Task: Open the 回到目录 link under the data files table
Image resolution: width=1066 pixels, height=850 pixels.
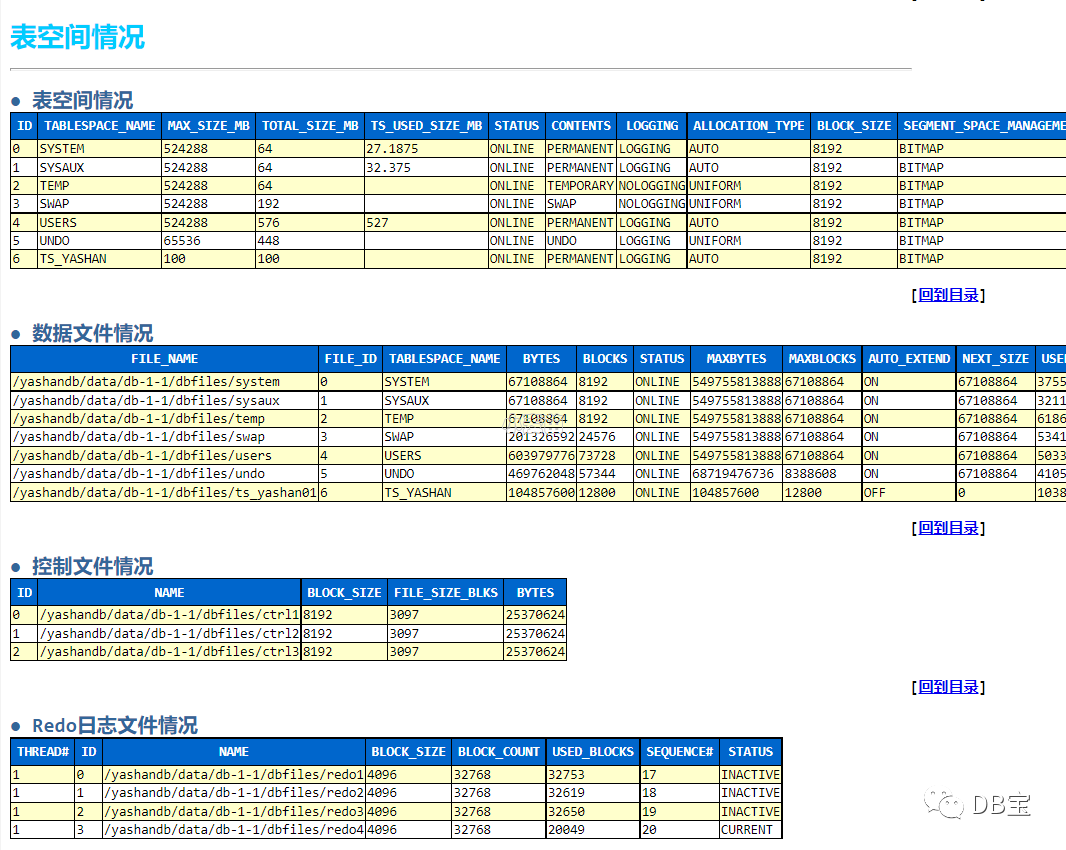Action: tap(948, 528)
